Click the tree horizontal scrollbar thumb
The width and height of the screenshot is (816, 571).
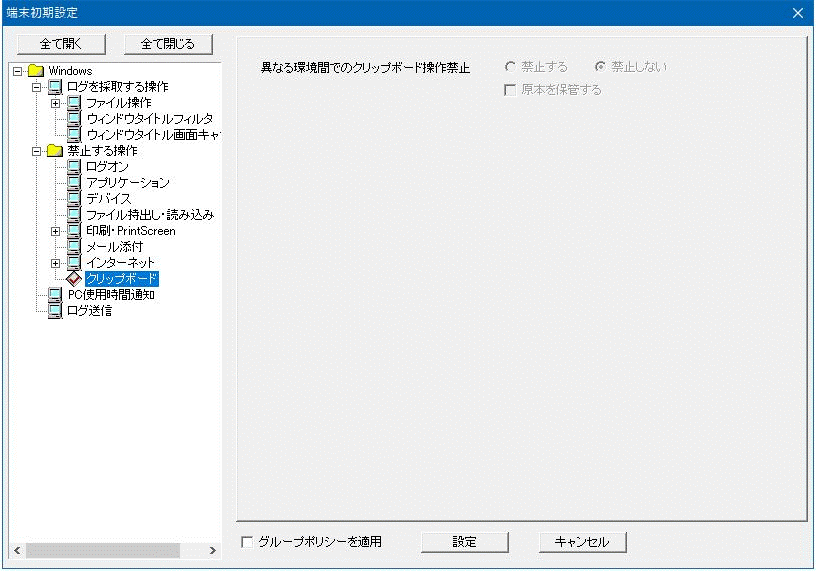tap(103, 550)
